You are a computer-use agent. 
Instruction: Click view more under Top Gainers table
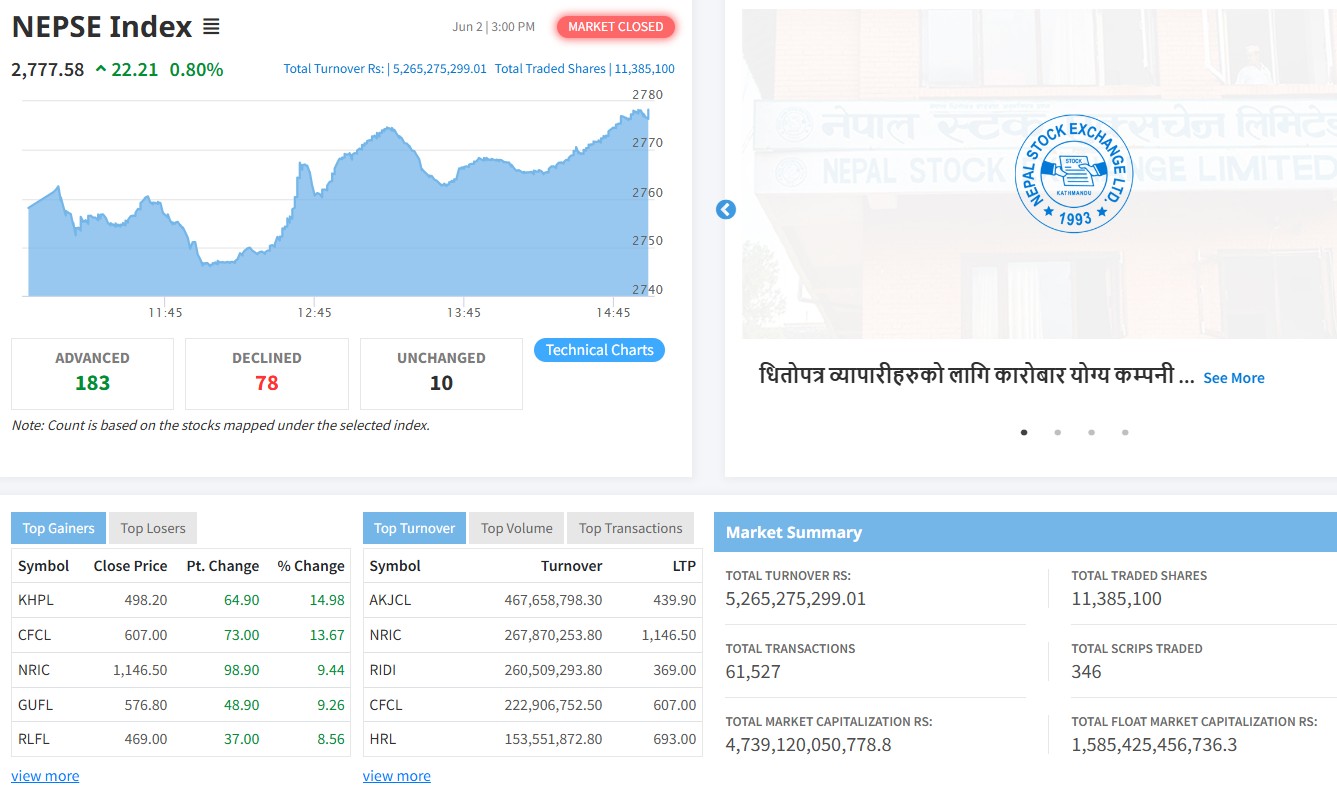click(45, 776)
